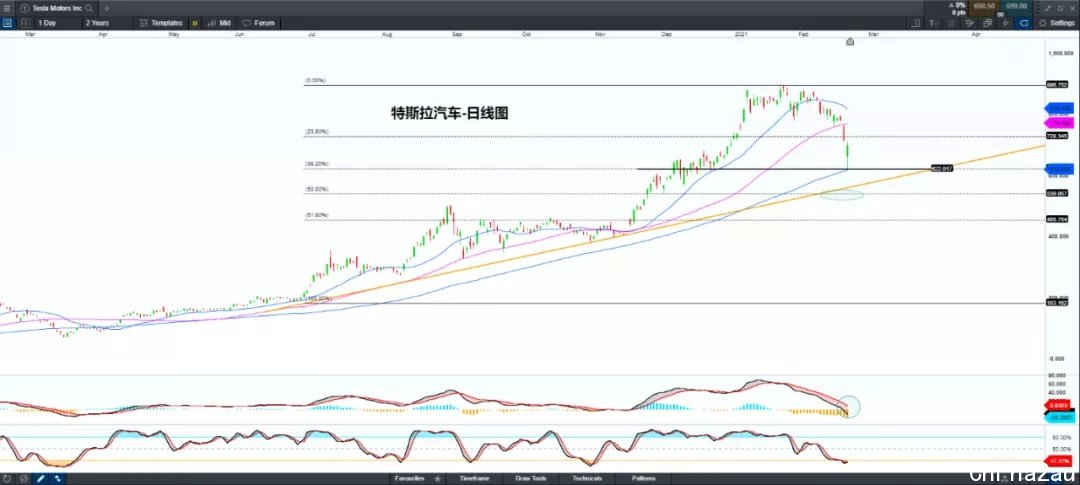Click the crosshair cursor icon in top toolbar

point(1006,23)
